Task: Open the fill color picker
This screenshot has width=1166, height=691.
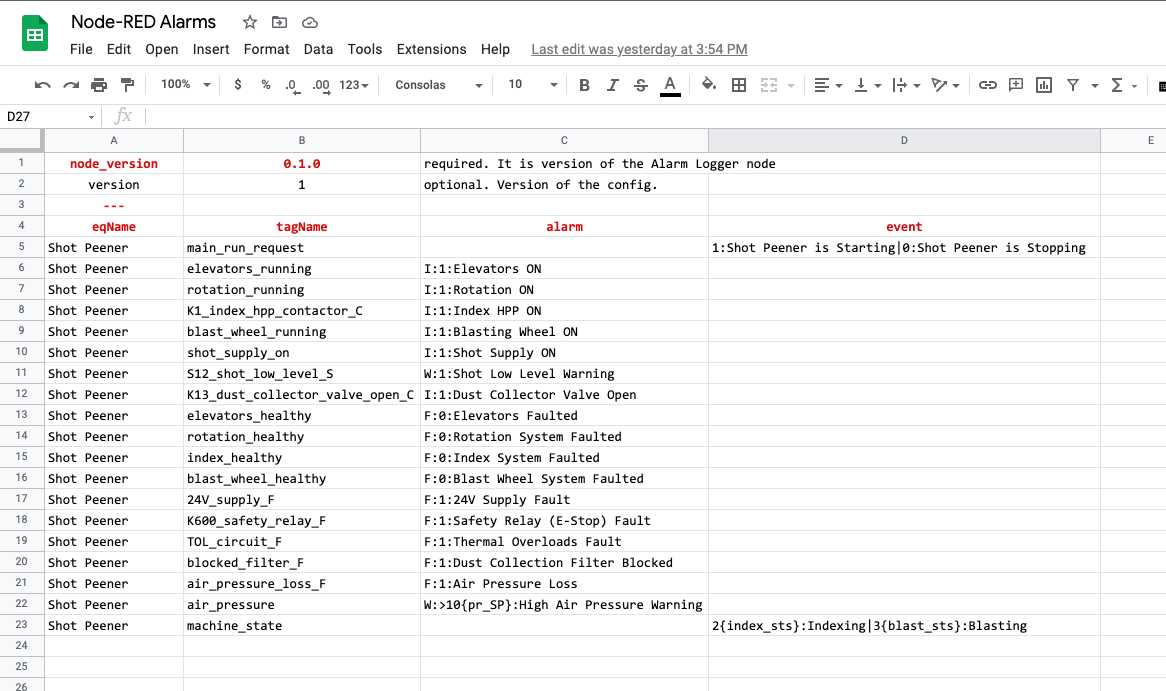Action: (x=709, y=84)
